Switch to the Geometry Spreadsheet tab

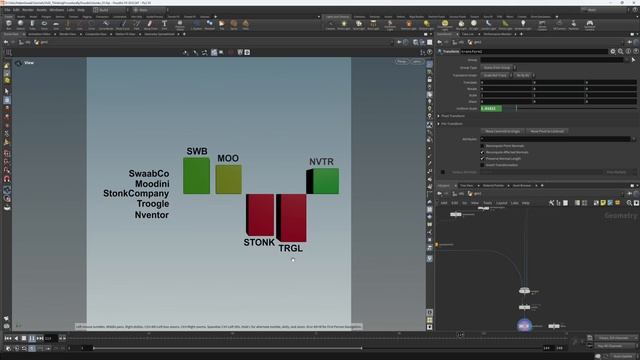[159, 34]
